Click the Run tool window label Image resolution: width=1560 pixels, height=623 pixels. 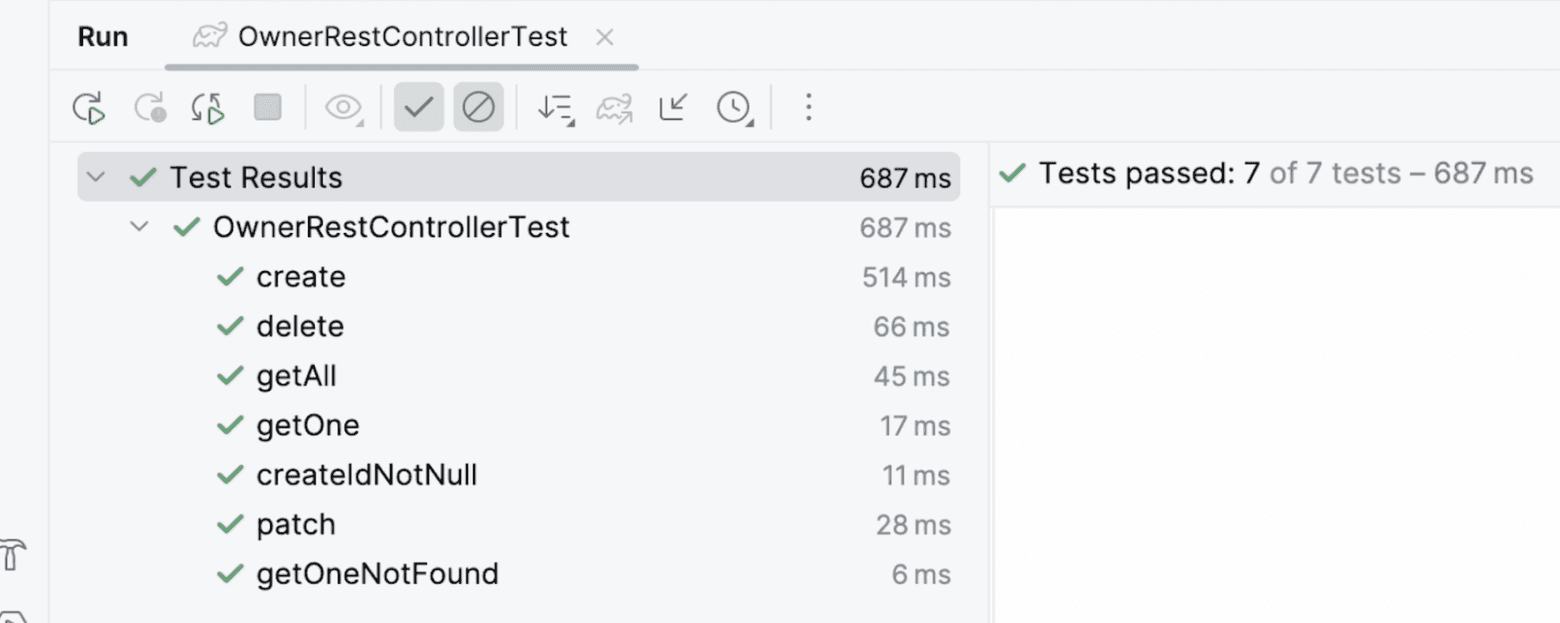[x=103, y=37]
